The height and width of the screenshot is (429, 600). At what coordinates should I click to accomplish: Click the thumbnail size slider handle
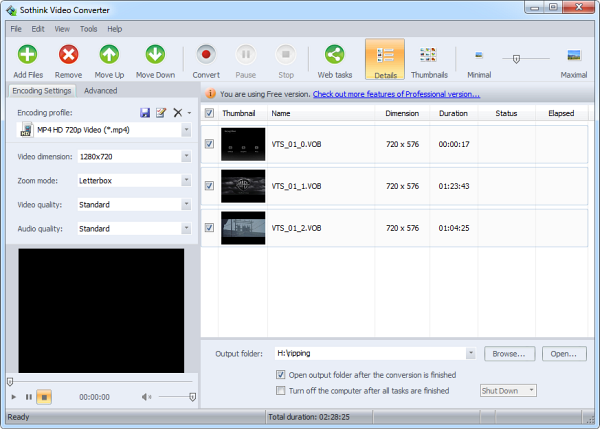click(x=516, y=58)
